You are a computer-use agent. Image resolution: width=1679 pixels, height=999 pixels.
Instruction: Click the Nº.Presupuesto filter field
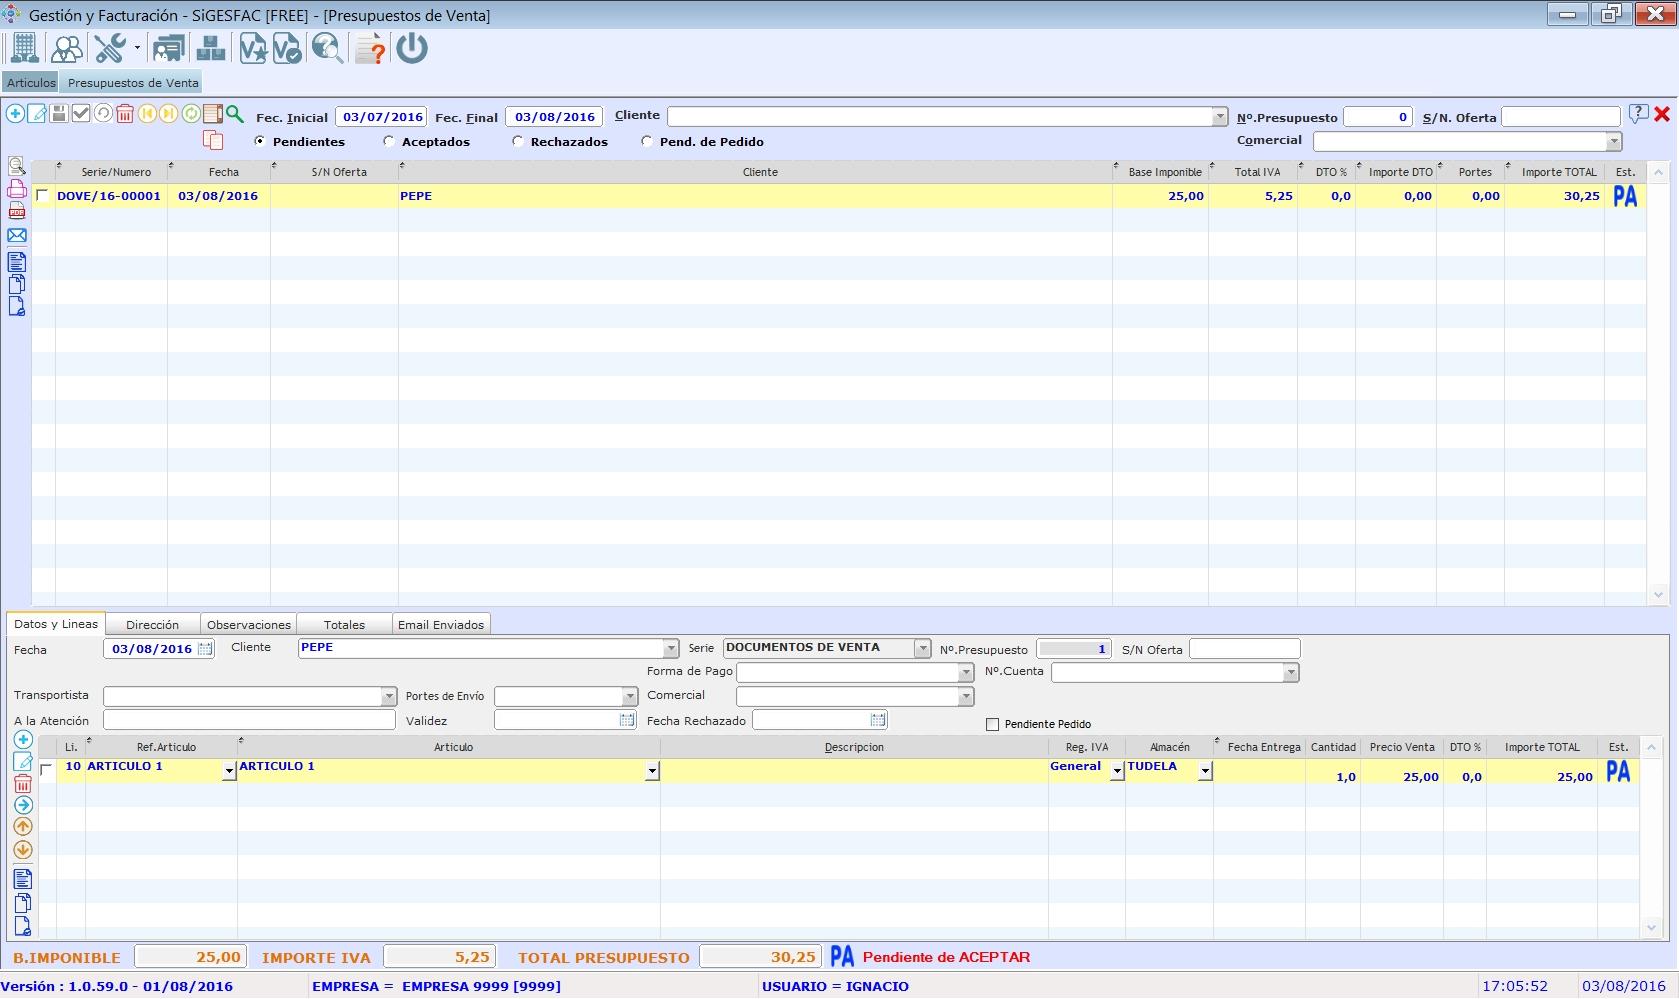(1378, 117)
